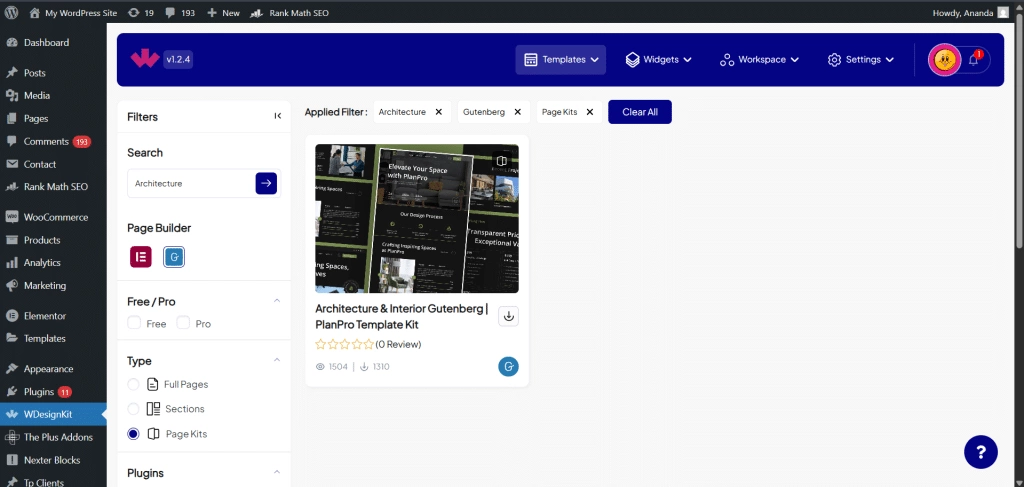Viewport: 1024px width, 487px height.
Task: Check the Pro checkbox
Action: (x=184, y=323)
